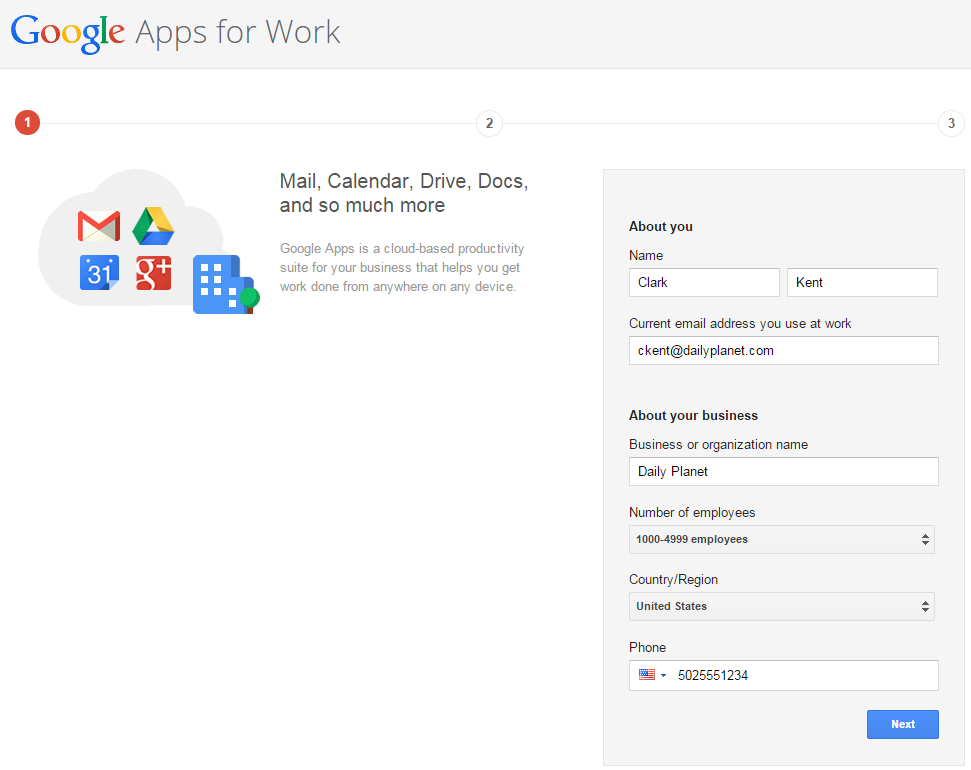Screen dimensions: 971x770
Task: Click the first name field containing Clark
Action: click(704, 282)
